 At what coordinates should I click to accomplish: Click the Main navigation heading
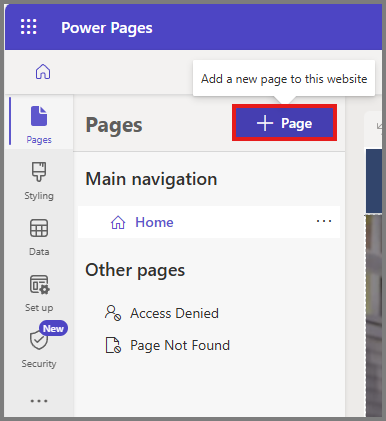pos(151,179)
